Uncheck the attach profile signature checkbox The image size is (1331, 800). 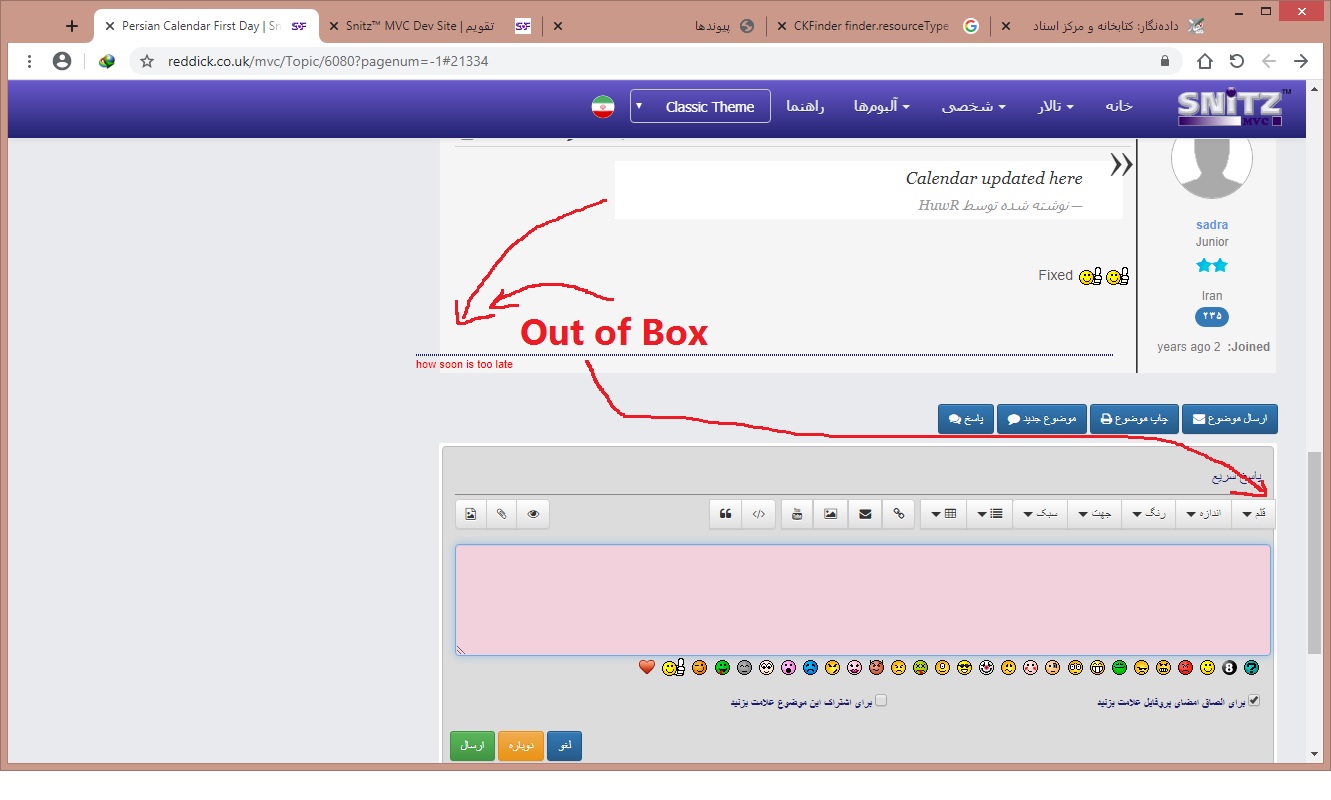(x=1254, y=701)
